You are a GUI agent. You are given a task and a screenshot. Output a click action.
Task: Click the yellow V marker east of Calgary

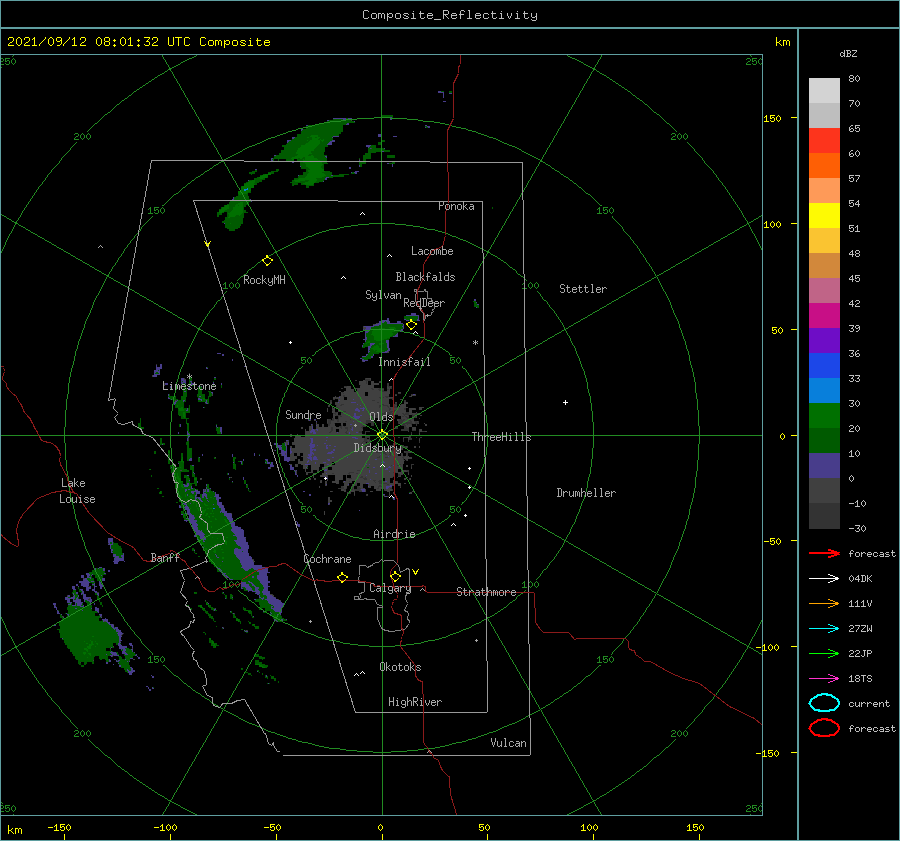pyautogui.click(x=415, y=572)
